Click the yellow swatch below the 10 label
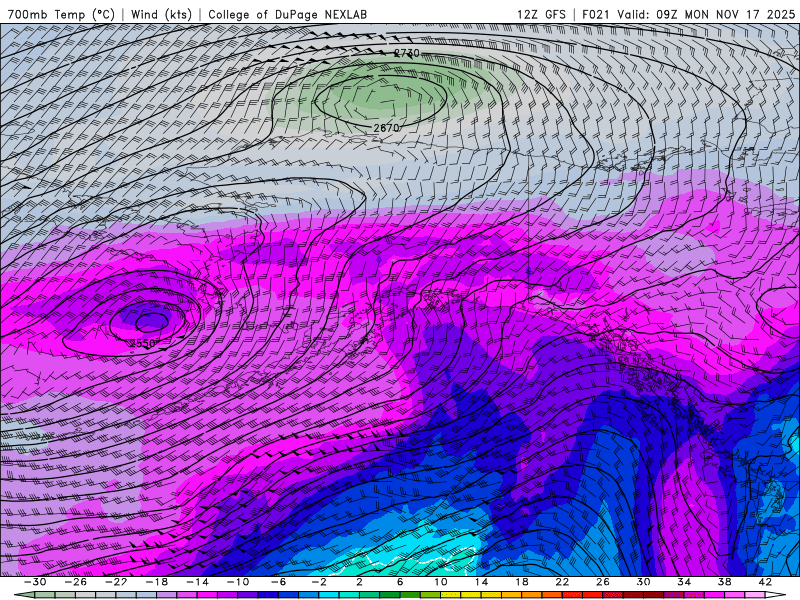Screen dimensions: 800x600 [x=451, y=595]
